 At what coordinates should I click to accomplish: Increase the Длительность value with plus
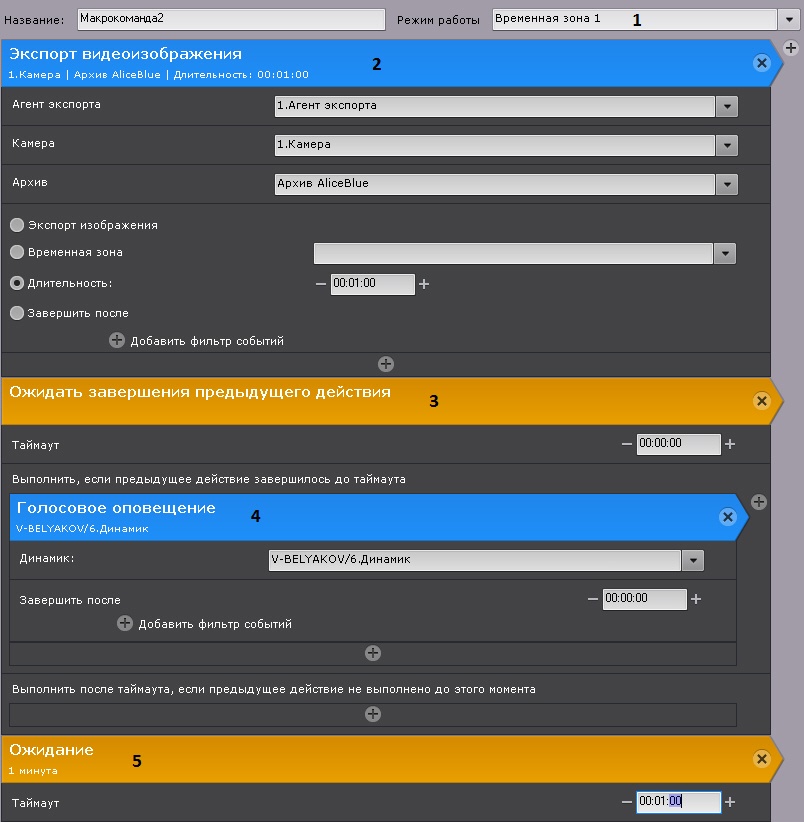click(x=424, y=284)
